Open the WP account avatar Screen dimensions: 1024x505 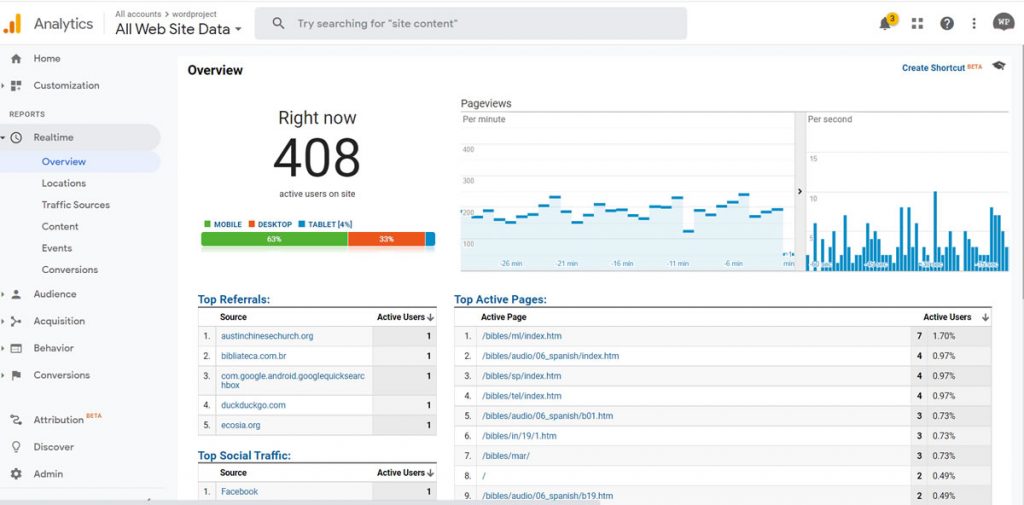point(1003,22)
